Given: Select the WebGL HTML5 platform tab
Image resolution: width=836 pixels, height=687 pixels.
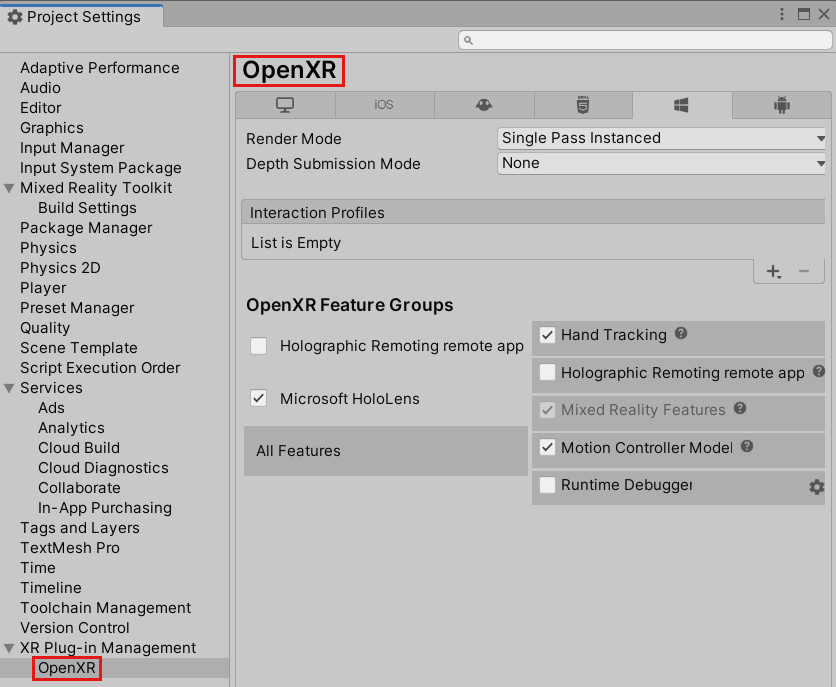Looking at the screenshot, I should [x=583, y=105].
